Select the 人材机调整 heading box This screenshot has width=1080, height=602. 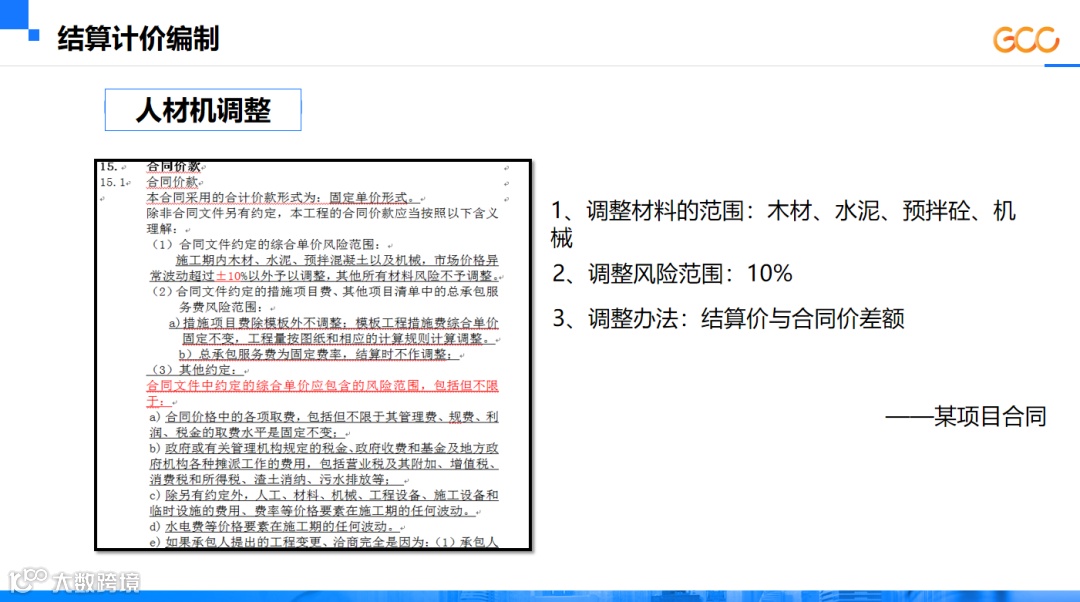pyautogui.click(x=203, y=110)
